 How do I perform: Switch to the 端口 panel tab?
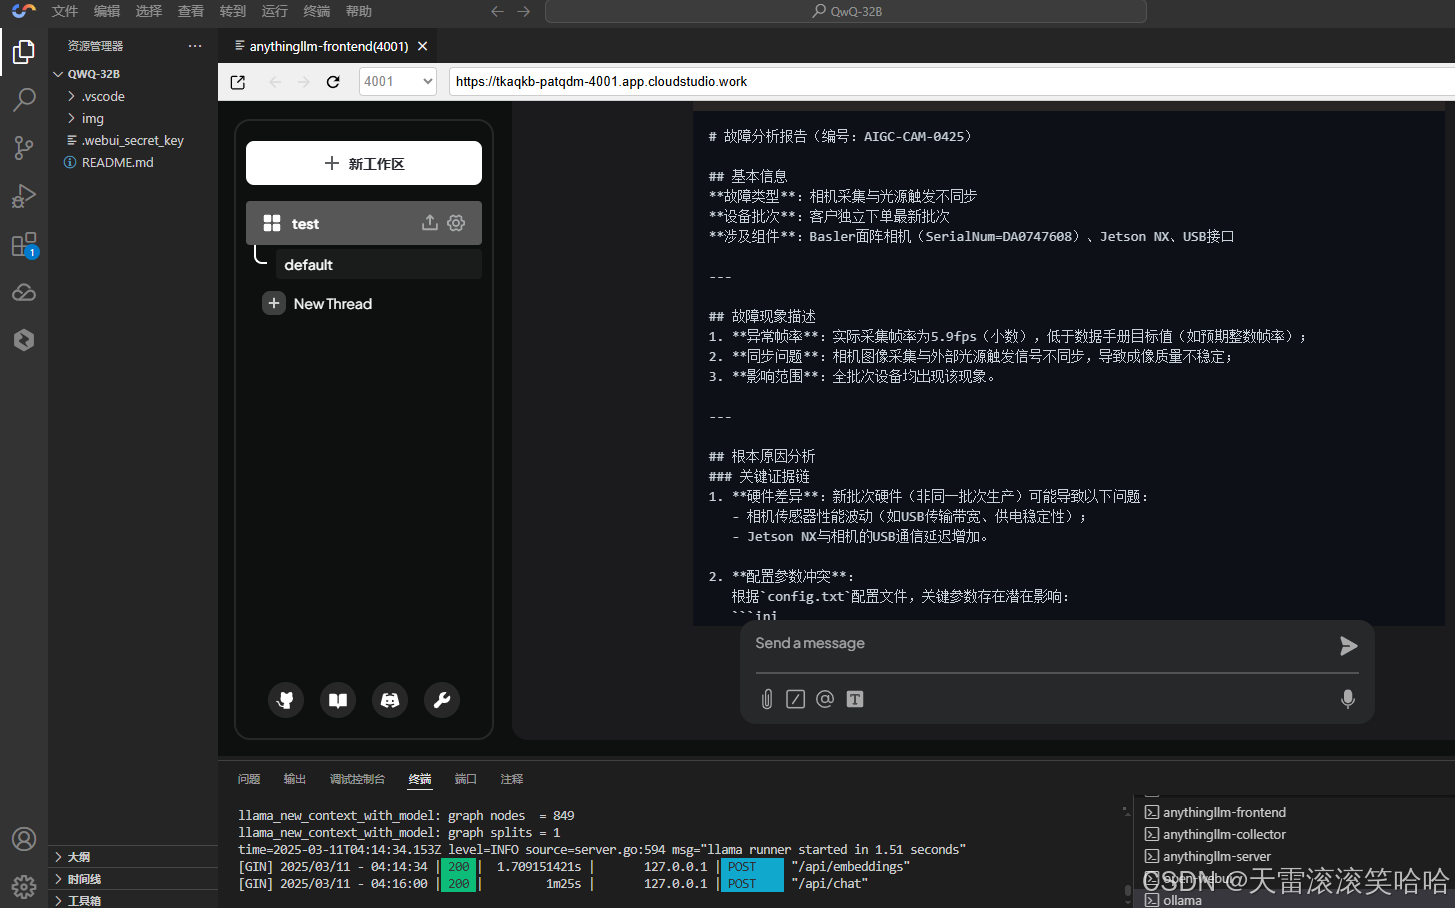466,779
